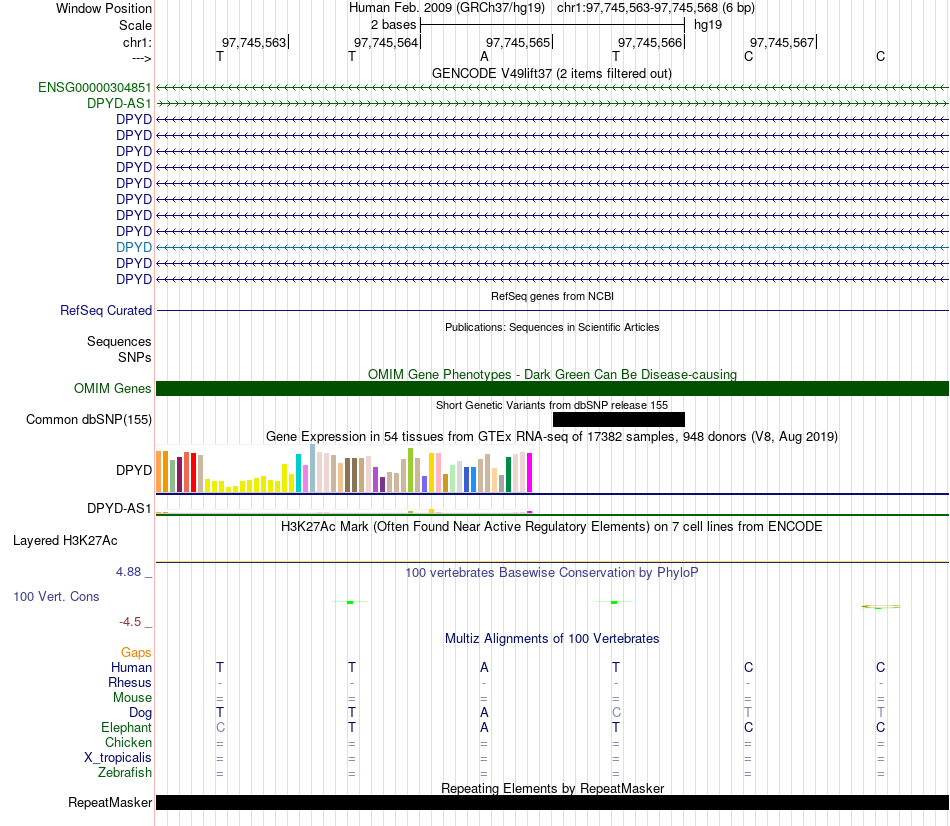Click the DPYD GTEx expression bar chart

[344, 468]
